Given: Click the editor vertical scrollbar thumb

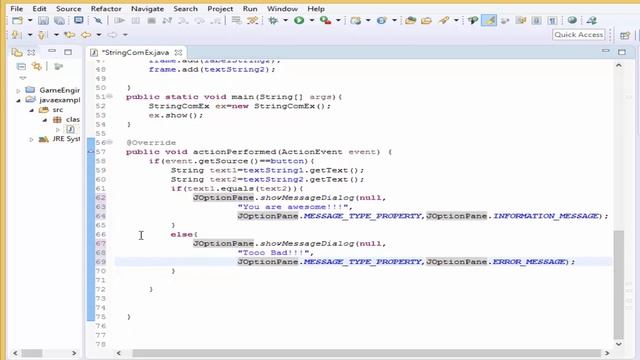Looking at the screenshot, I should click(x=619, y=284).
